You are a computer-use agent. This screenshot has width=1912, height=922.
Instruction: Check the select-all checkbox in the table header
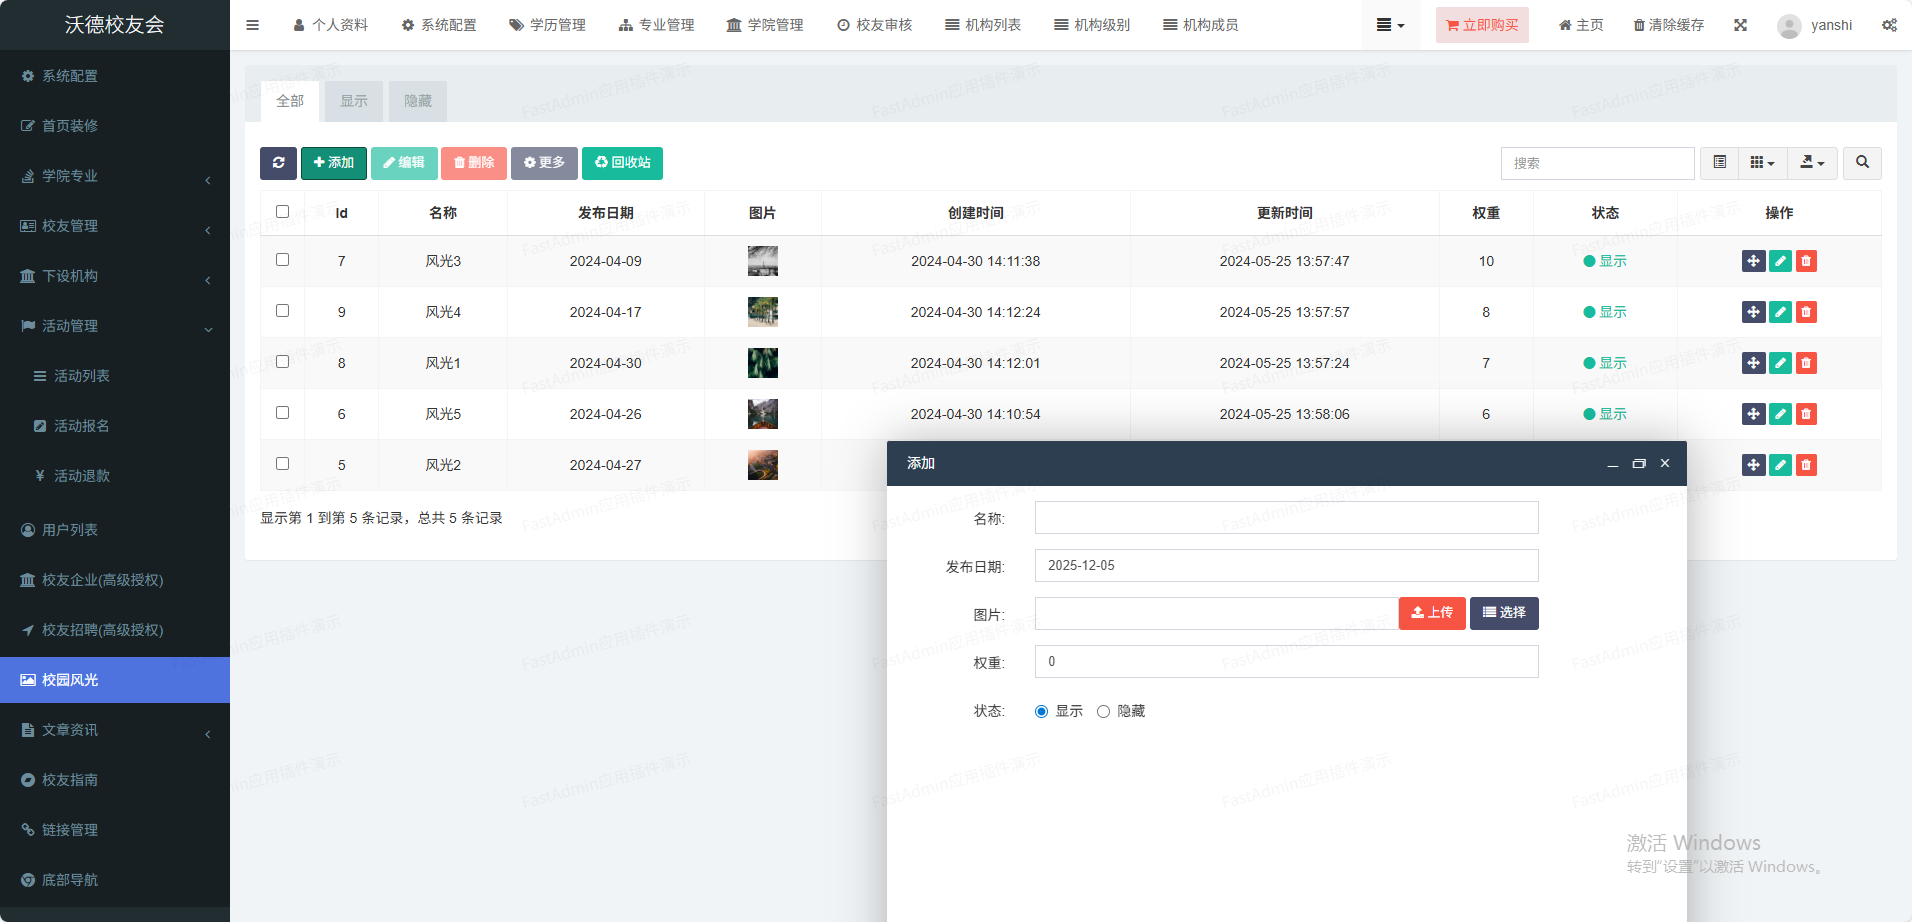tap(282, 212)
